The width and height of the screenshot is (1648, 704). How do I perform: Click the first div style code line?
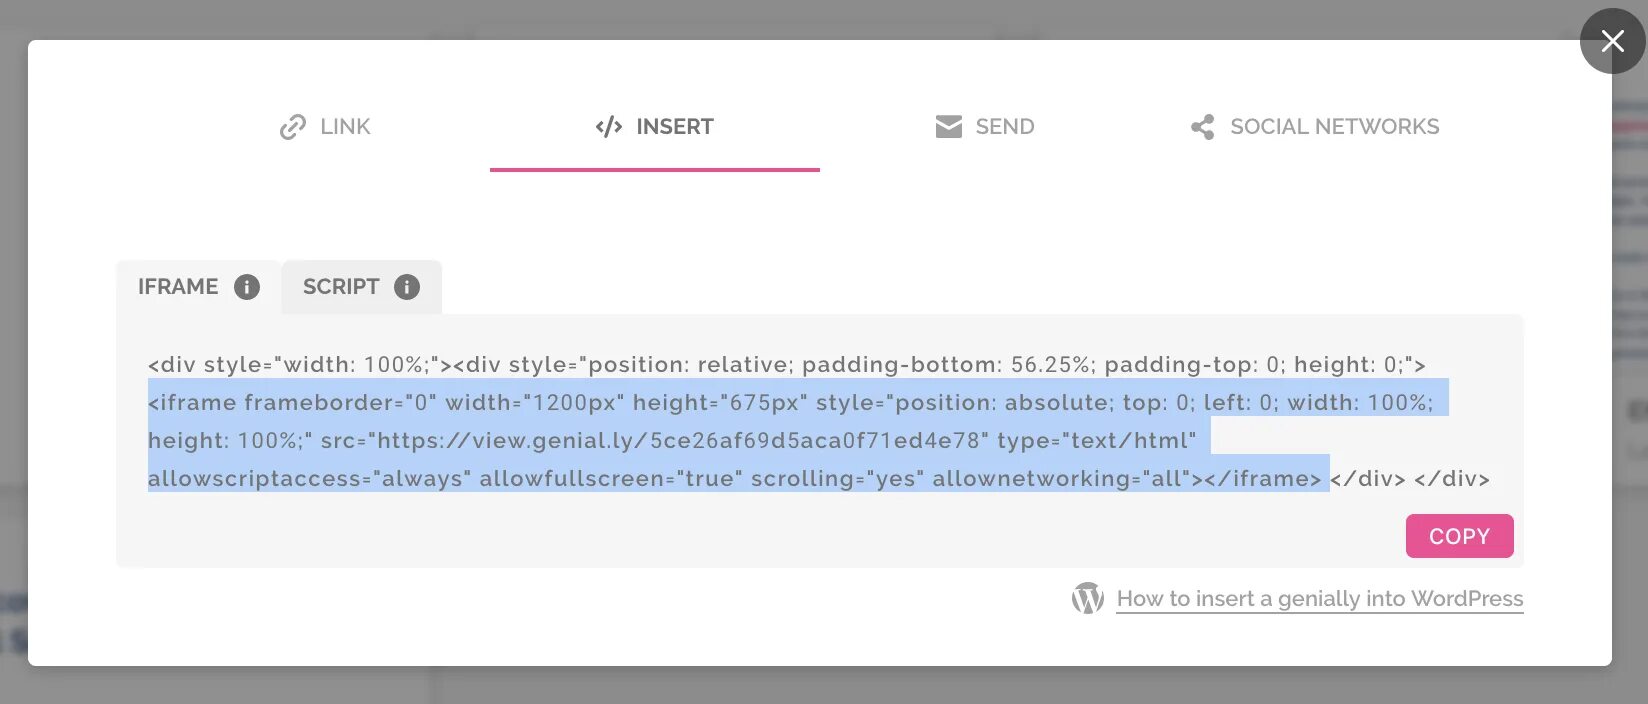(x=786, y=365)
